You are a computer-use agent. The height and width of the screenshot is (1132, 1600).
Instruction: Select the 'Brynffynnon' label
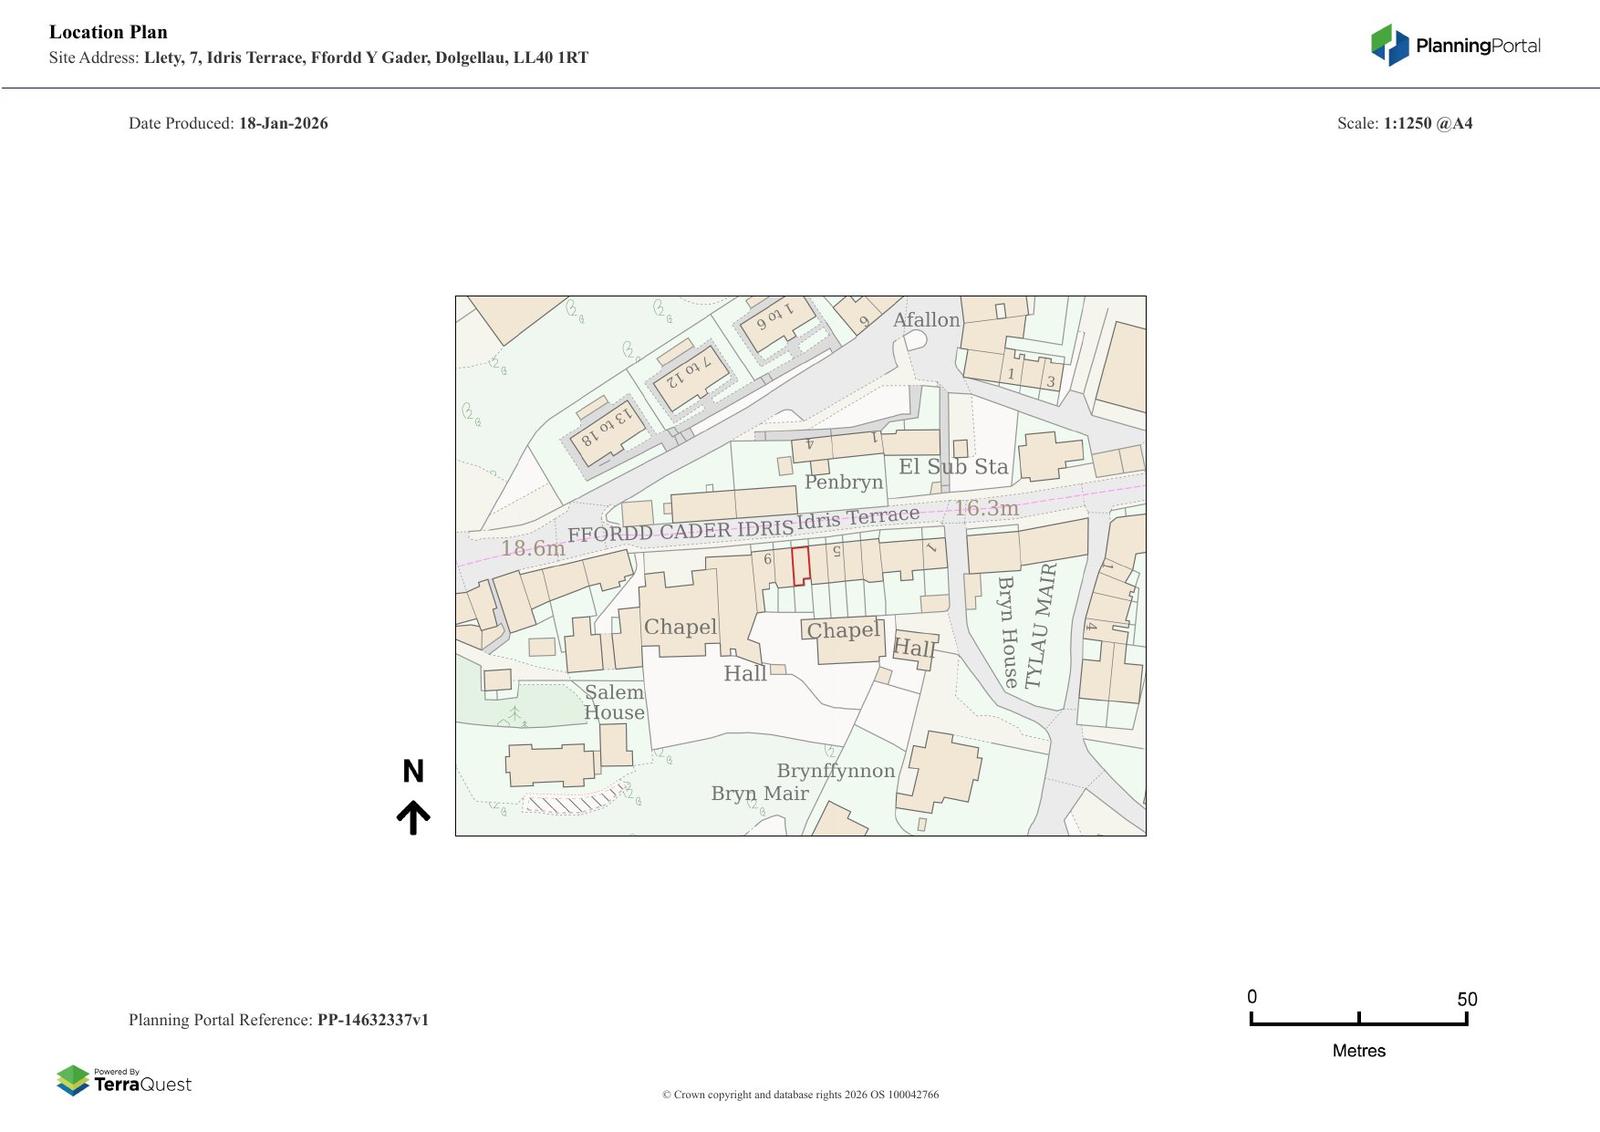(x=836, y=771)
